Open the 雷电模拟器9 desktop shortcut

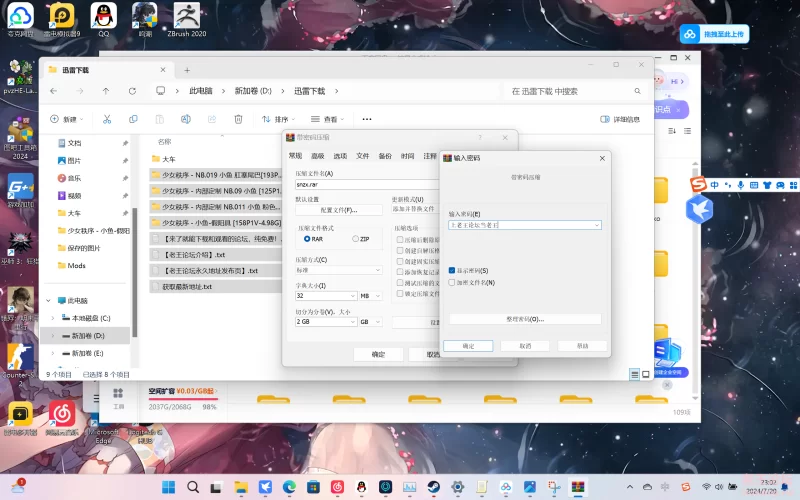[x=62, y=19]
